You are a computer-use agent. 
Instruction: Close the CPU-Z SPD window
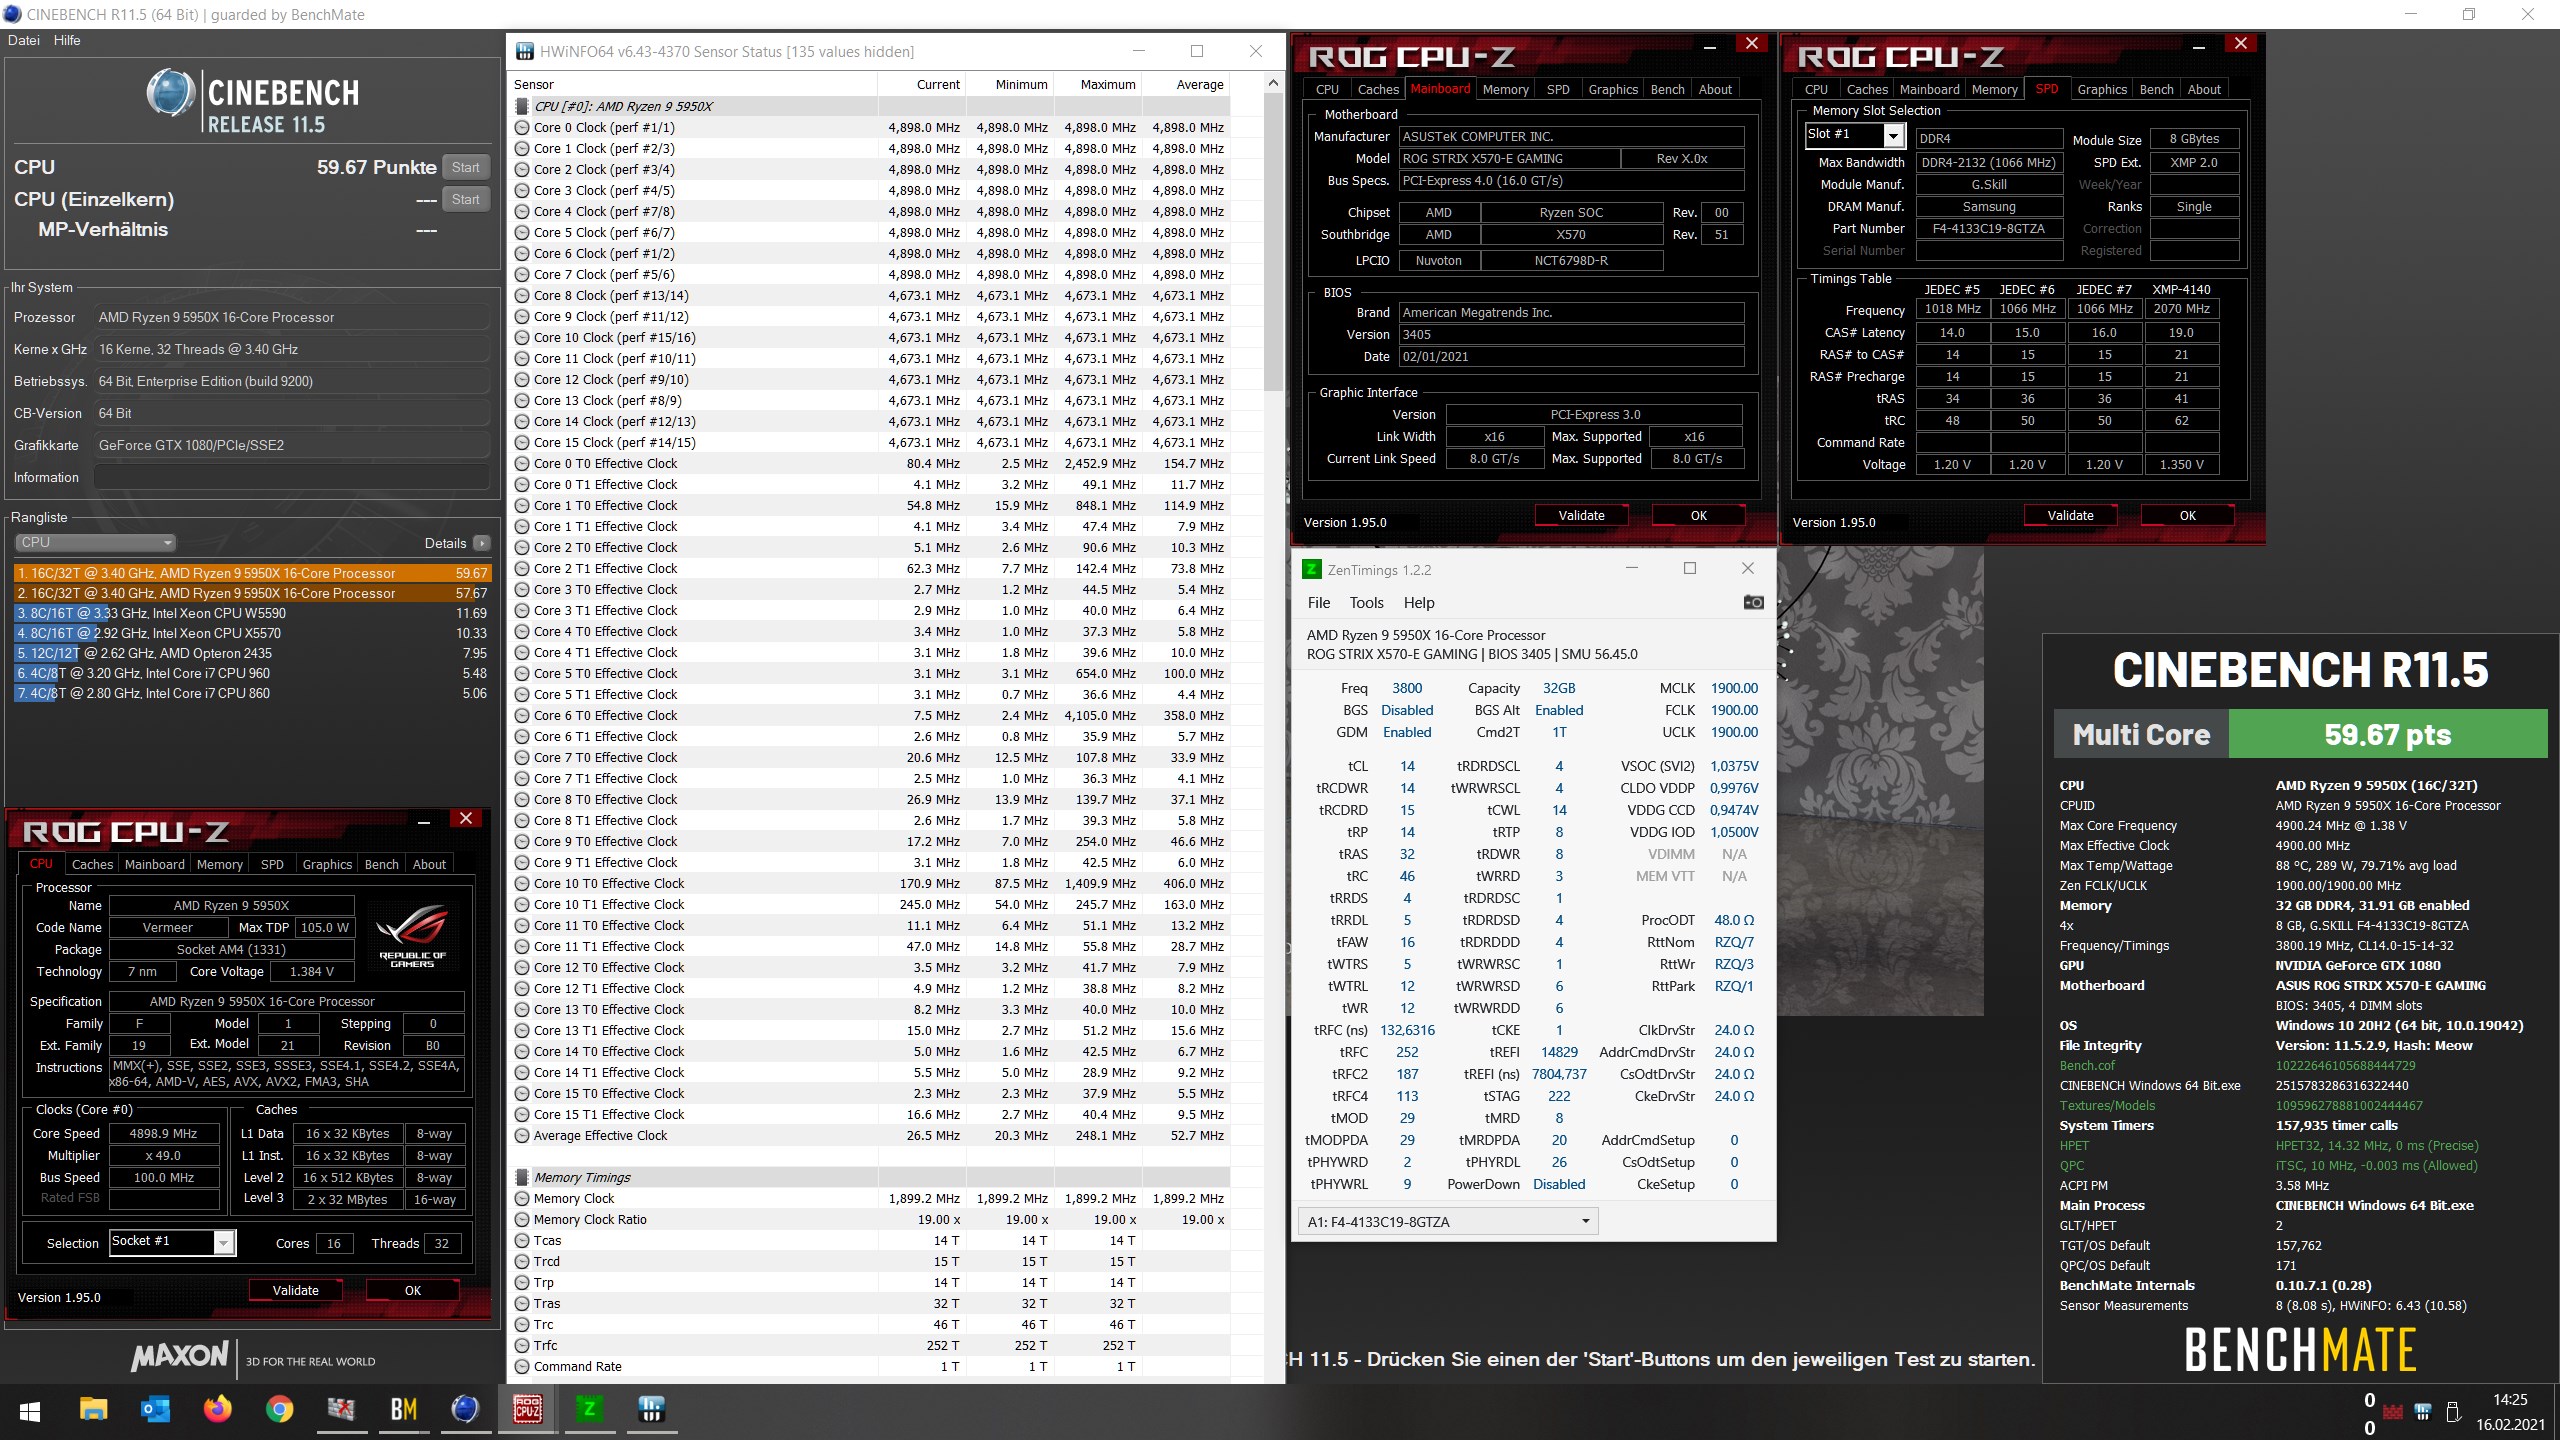(x=2241, y=44)
